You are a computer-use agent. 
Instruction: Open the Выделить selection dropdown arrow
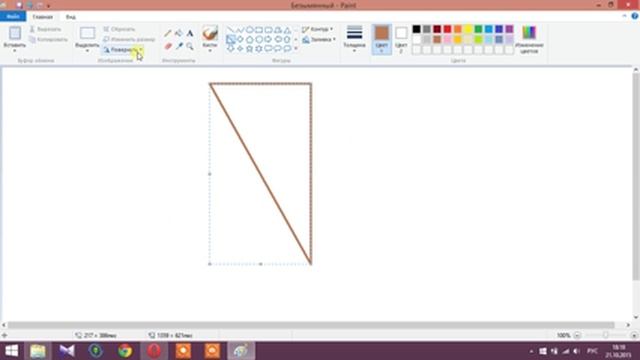(x=87, y=51)
